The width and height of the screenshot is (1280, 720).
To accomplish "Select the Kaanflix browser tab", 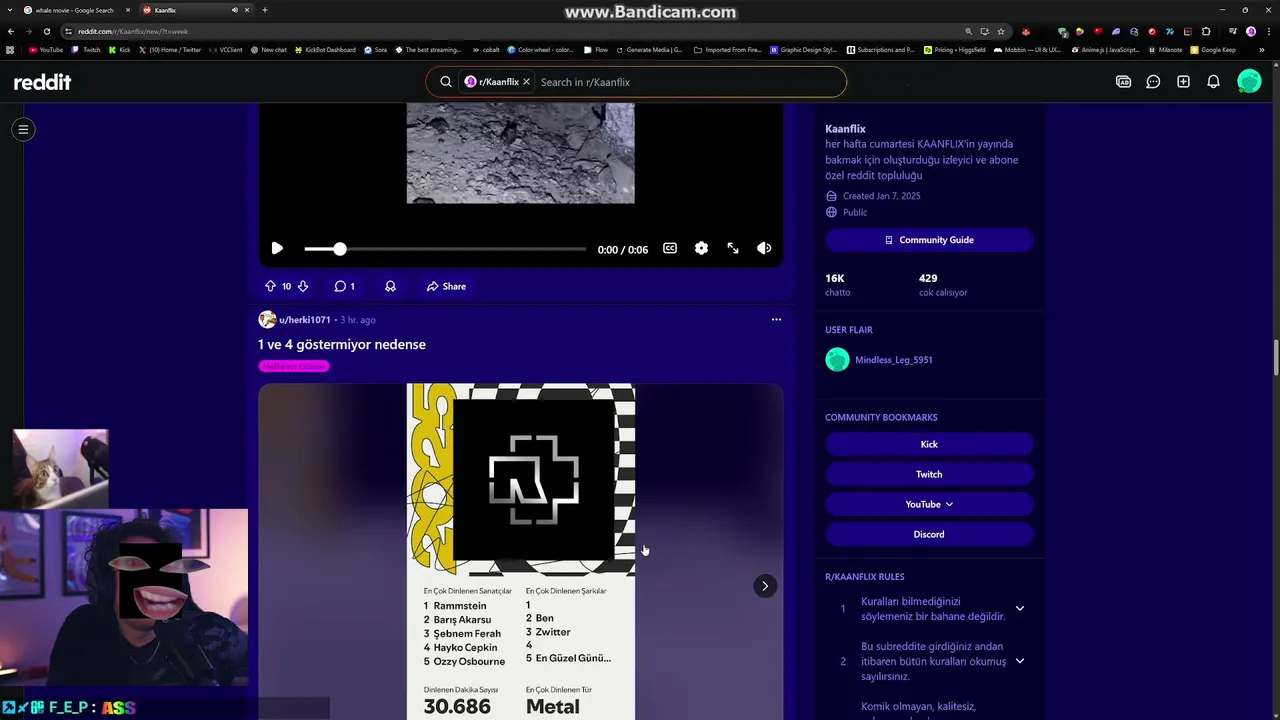I will point(195,10).
